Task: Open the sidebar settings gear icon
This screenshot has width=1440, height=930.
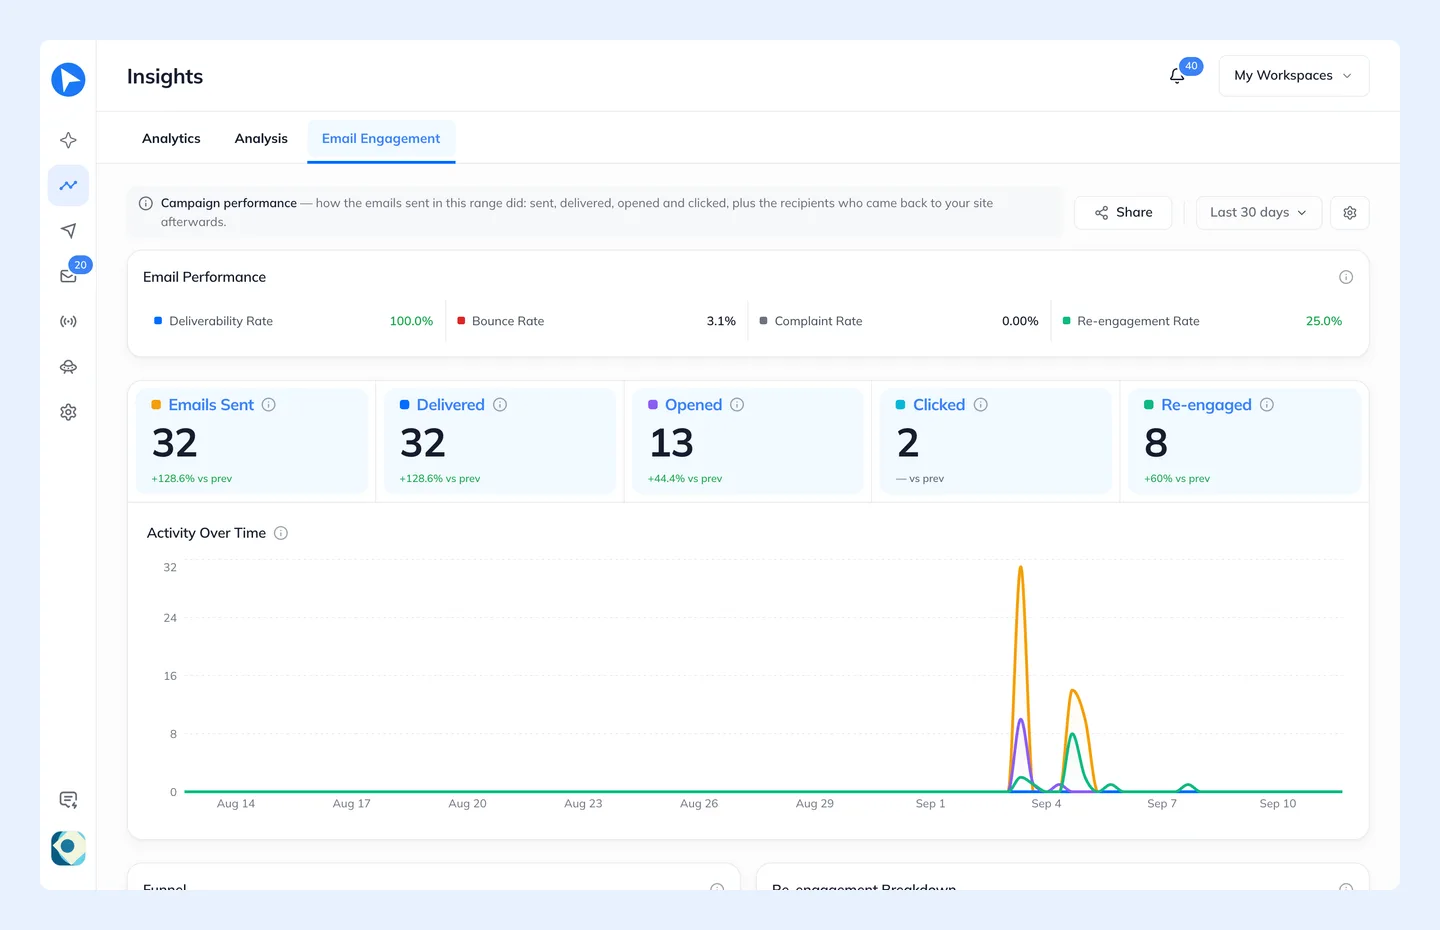Action: [x=68, y=412]
